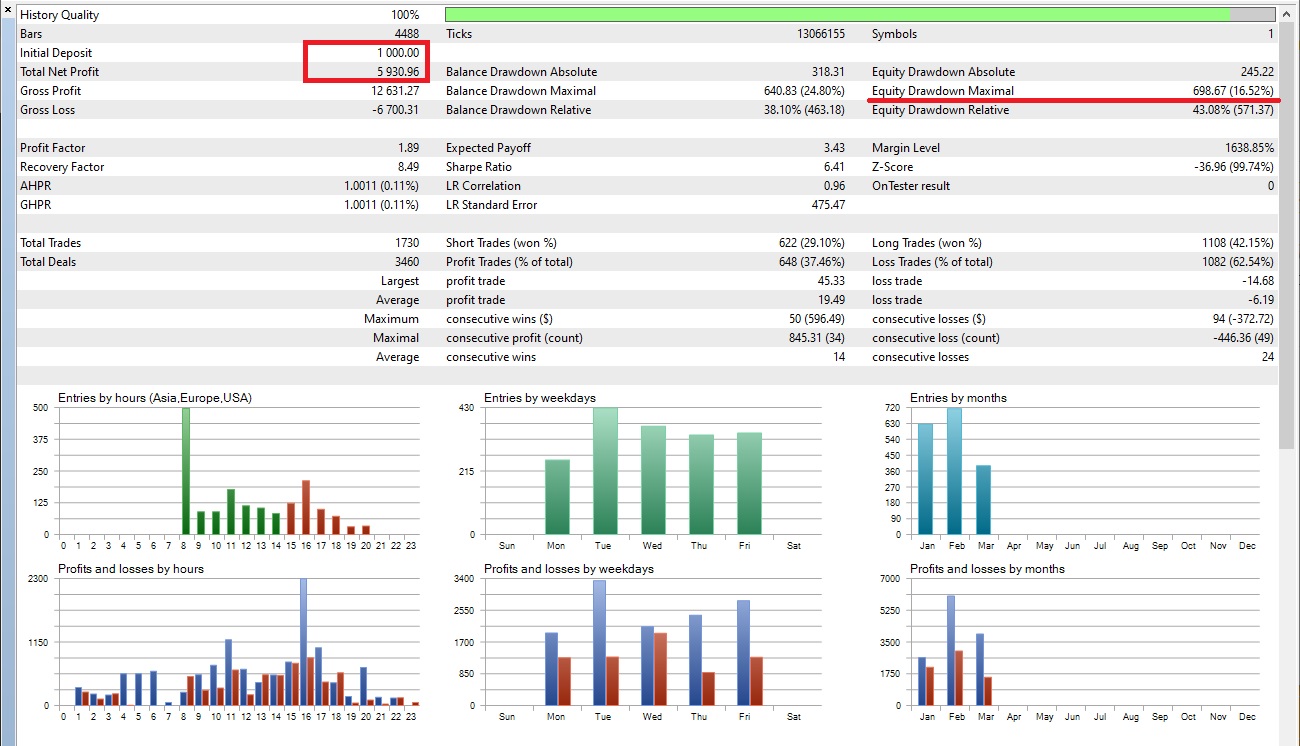Click the Sharpe Ratio value 6.41
The image size is (1300, 746).
click(834, 167)
